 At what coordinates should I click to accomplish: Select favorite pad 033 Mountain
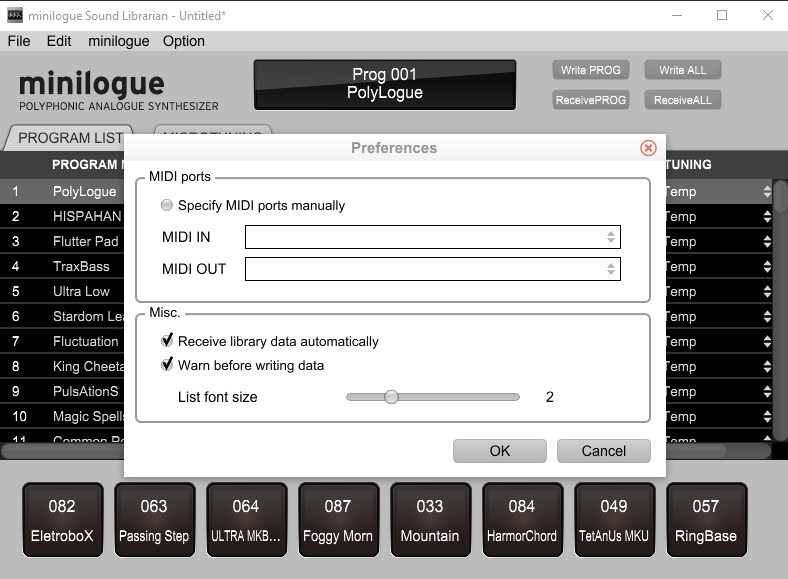tap(430, 520)
